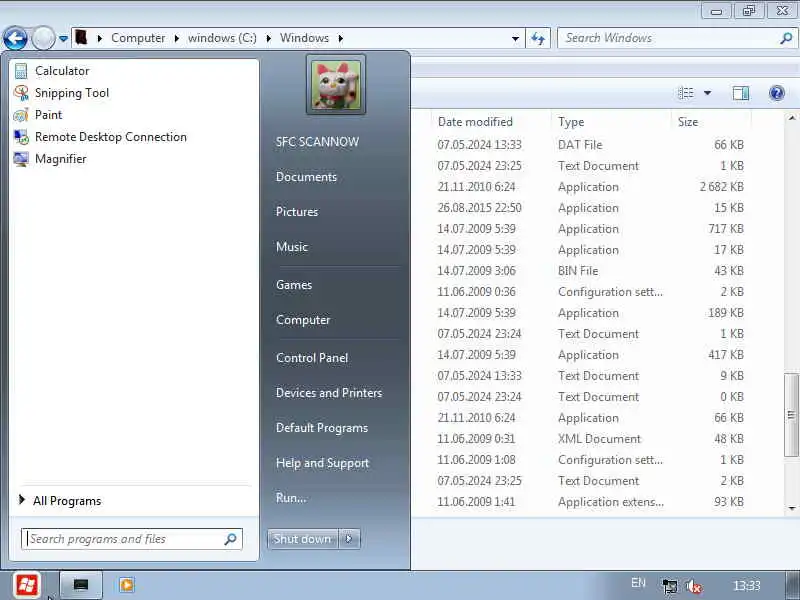The image size is (800, 600).
Task: Expand the Shut down options arrow
Action: (349, 539)
